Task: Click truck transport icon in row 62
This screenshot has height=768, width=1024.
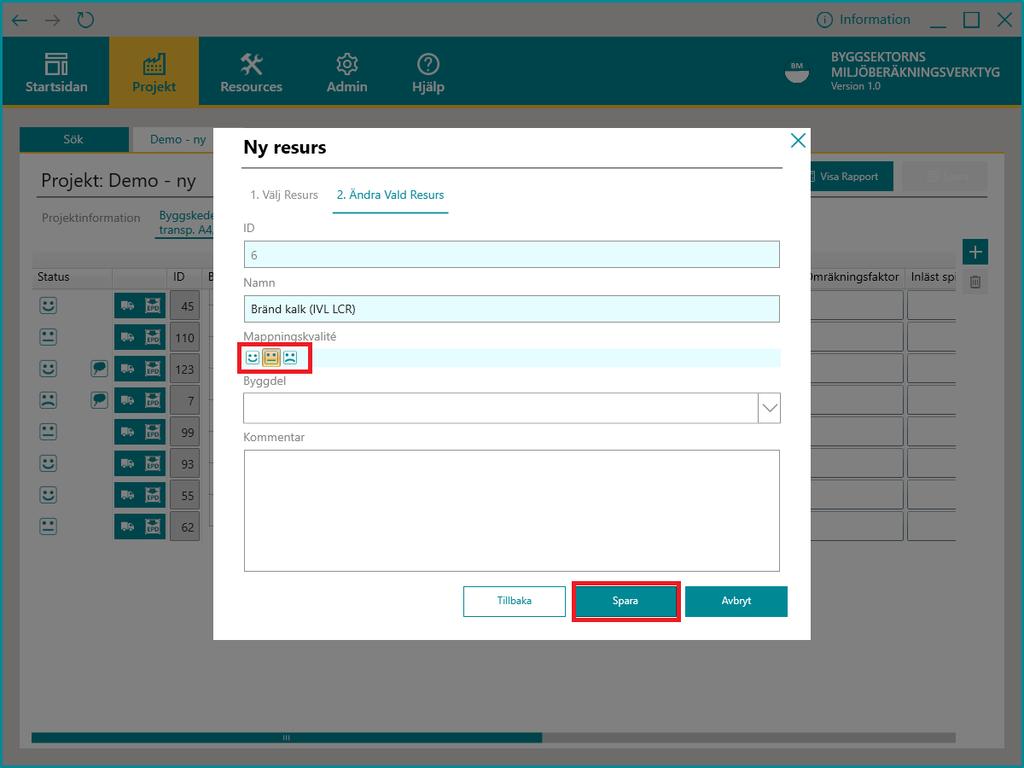Action: pyautogui.click(x=127, y=526)
